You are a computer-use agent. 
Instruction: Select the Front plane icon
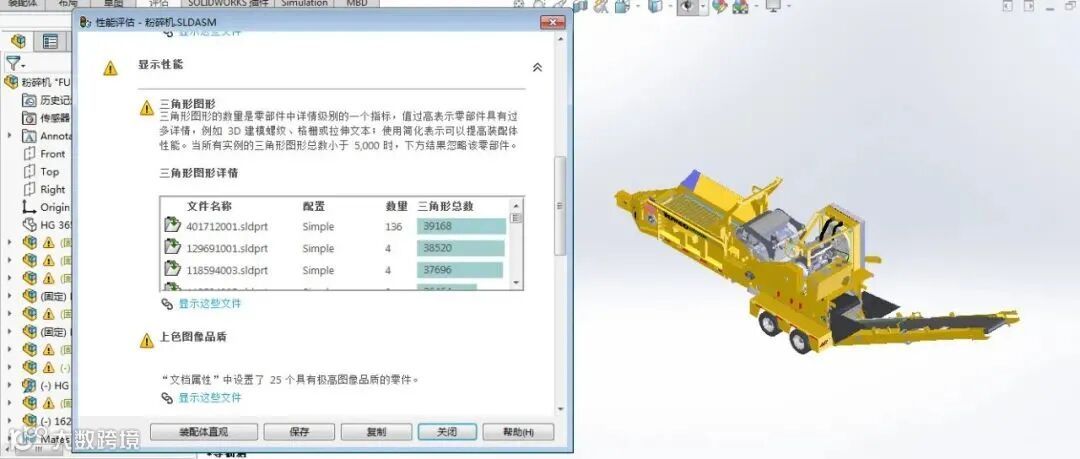point(29,154)
